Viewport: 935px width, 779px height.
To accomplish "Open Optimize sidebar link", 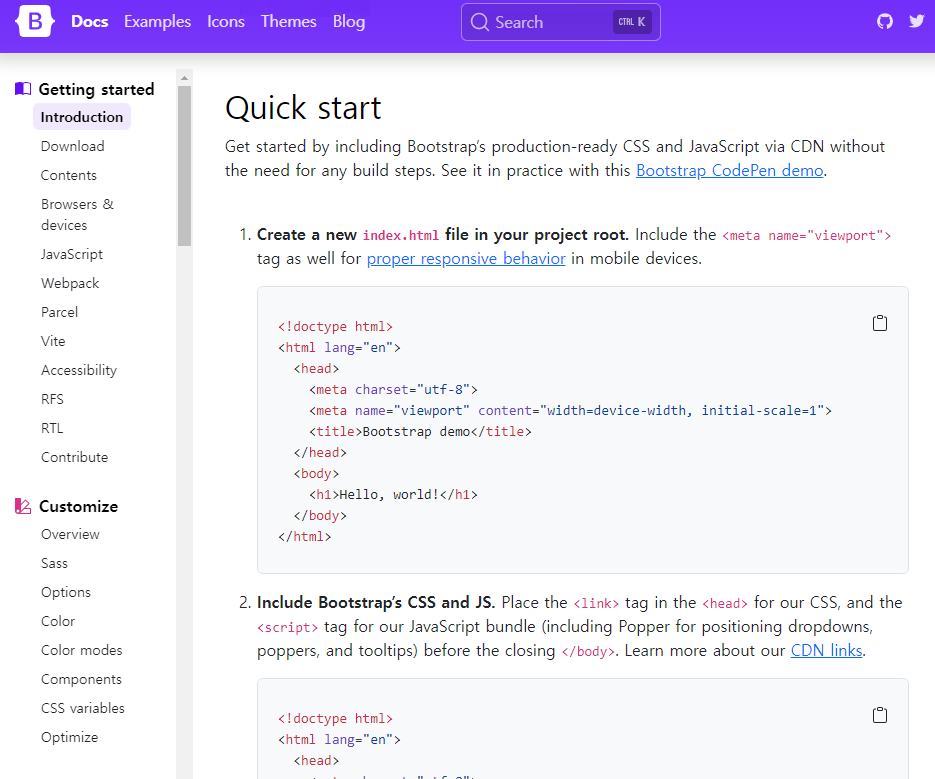I will point(69,737).
